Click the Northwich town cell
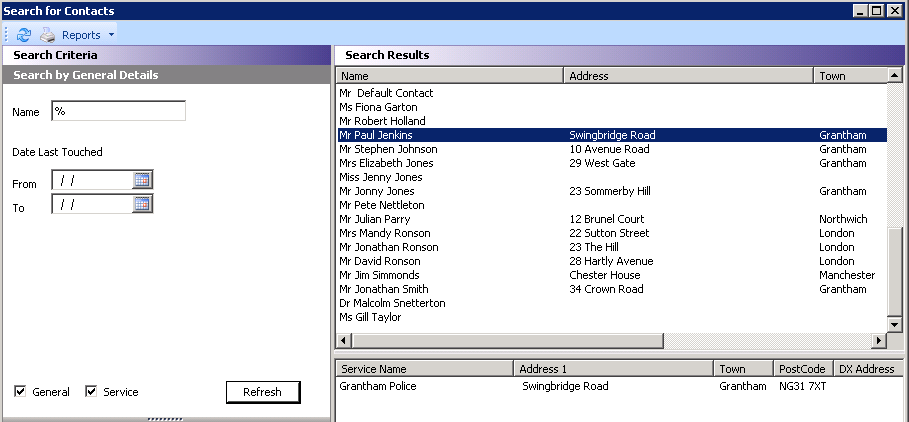The image size is (909, 422). [x=843, y=219]
